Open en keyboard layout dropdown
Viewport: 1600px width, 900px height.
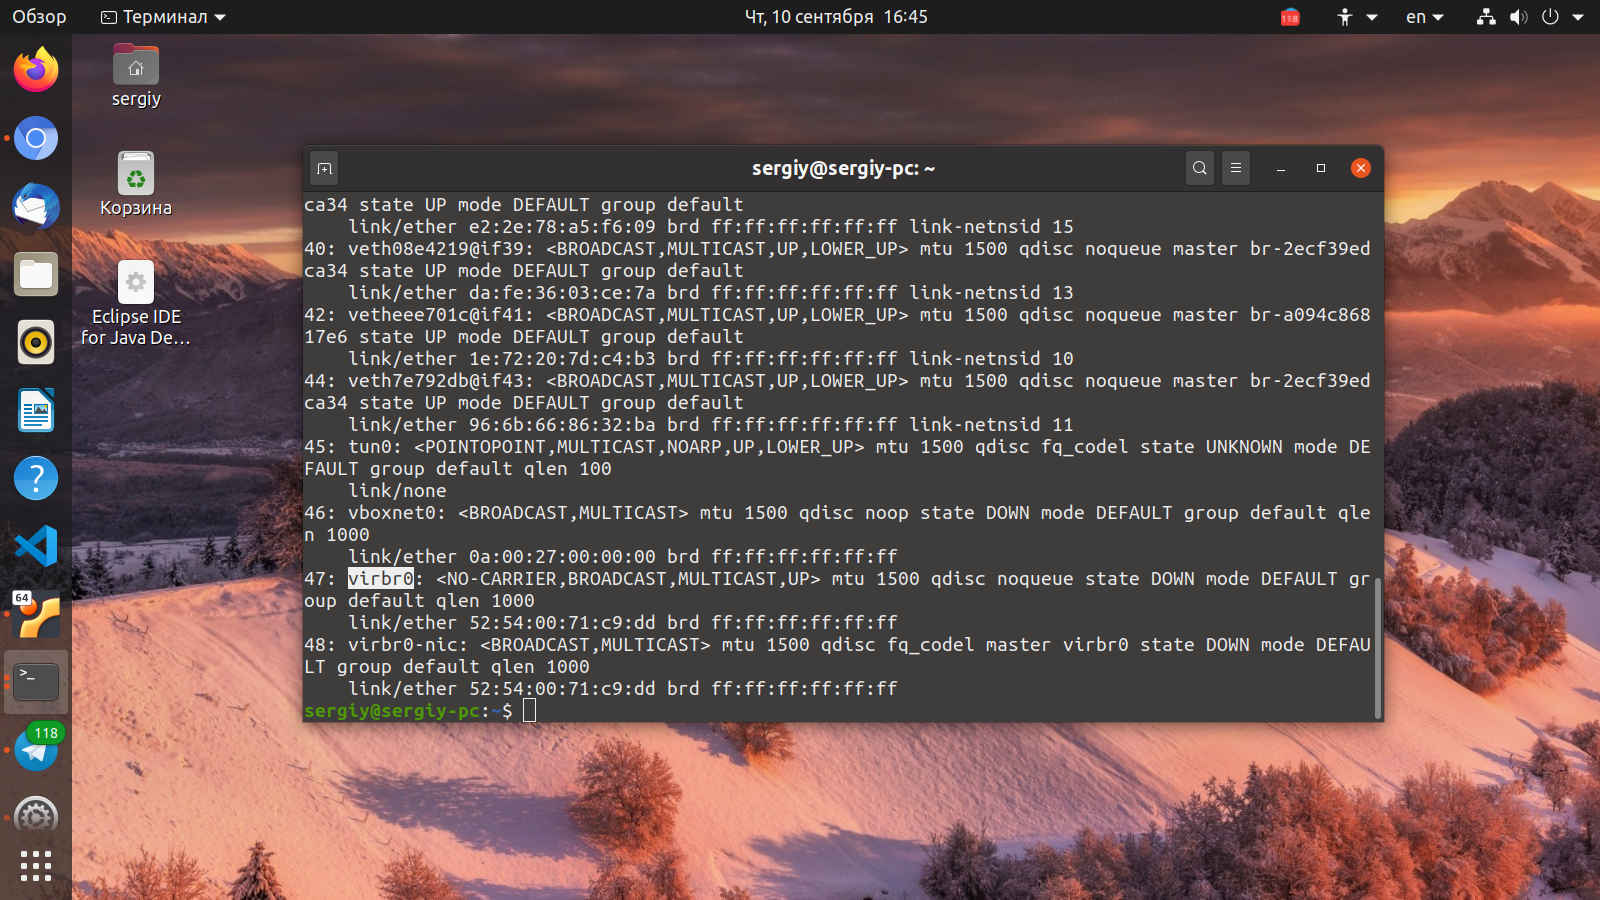pyautogui.click(x=1425, y=17)
